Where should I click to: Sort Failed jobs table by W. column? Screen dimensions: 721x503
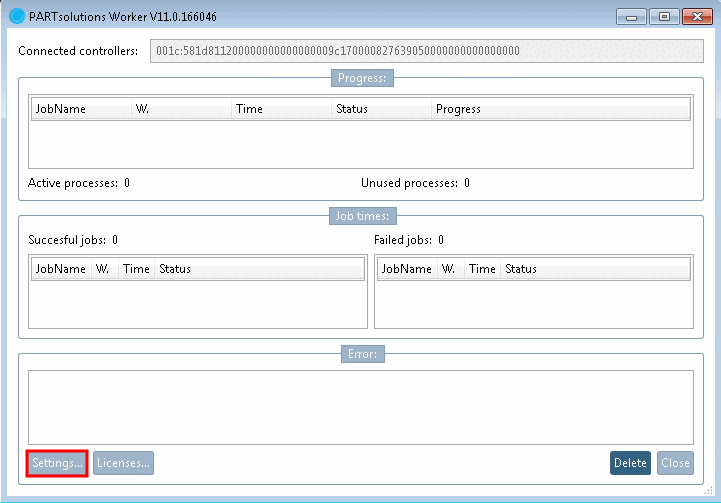[451, 269]
